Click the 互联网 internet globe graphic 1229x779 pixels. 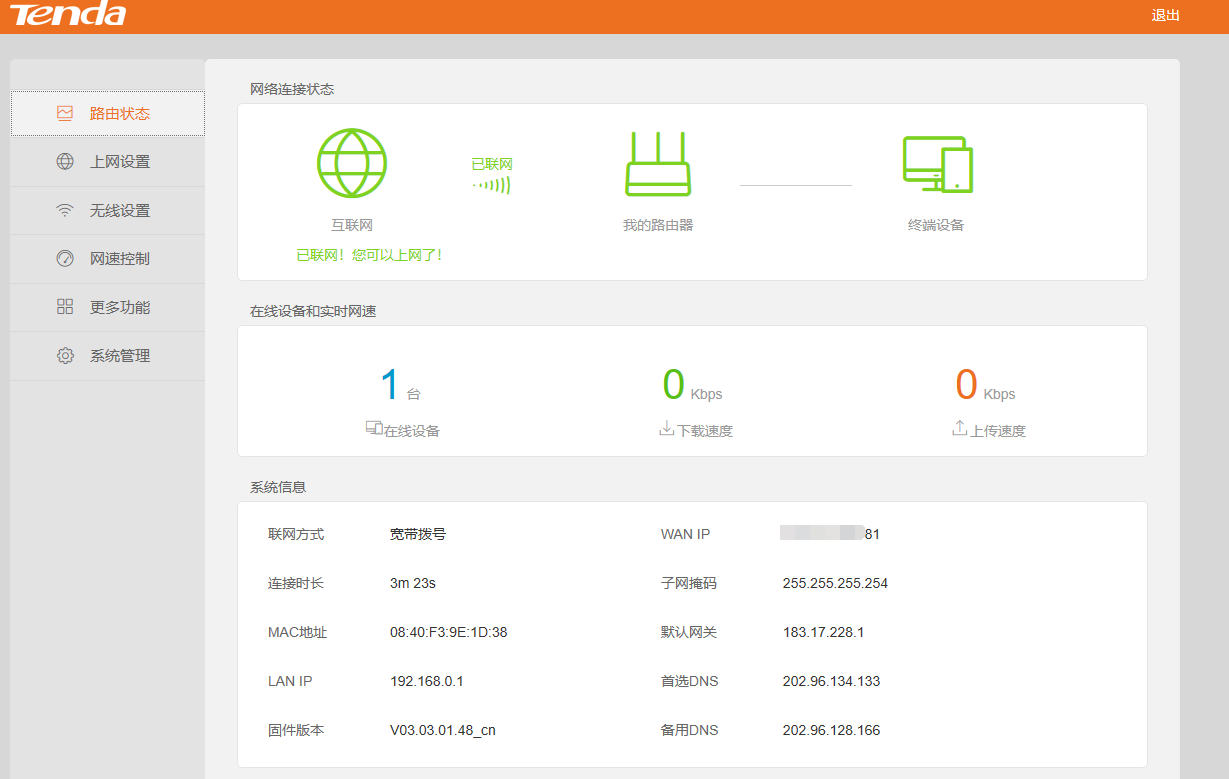click(352, 162)
